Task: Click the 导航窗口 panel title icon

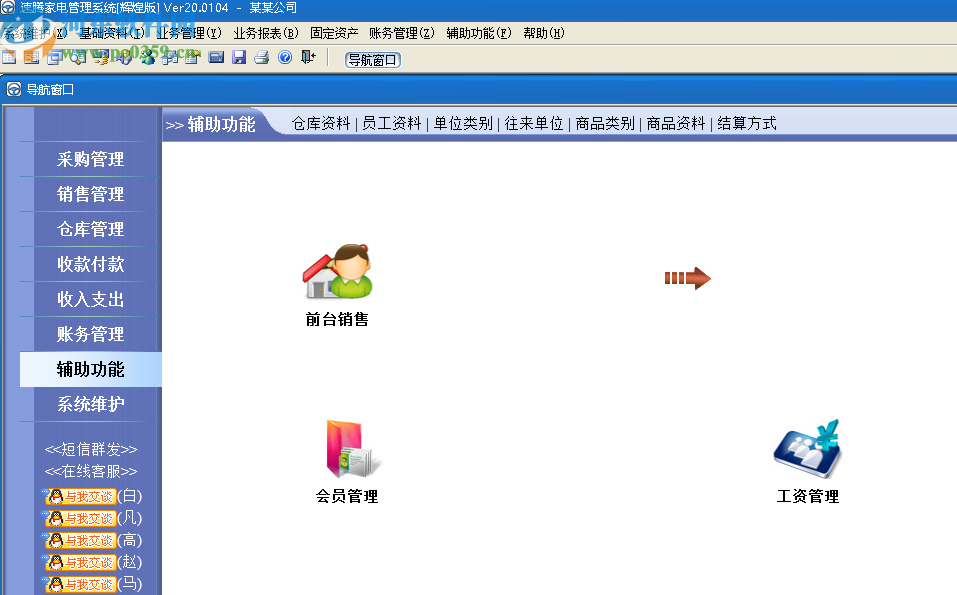Action: coord(13,90)
